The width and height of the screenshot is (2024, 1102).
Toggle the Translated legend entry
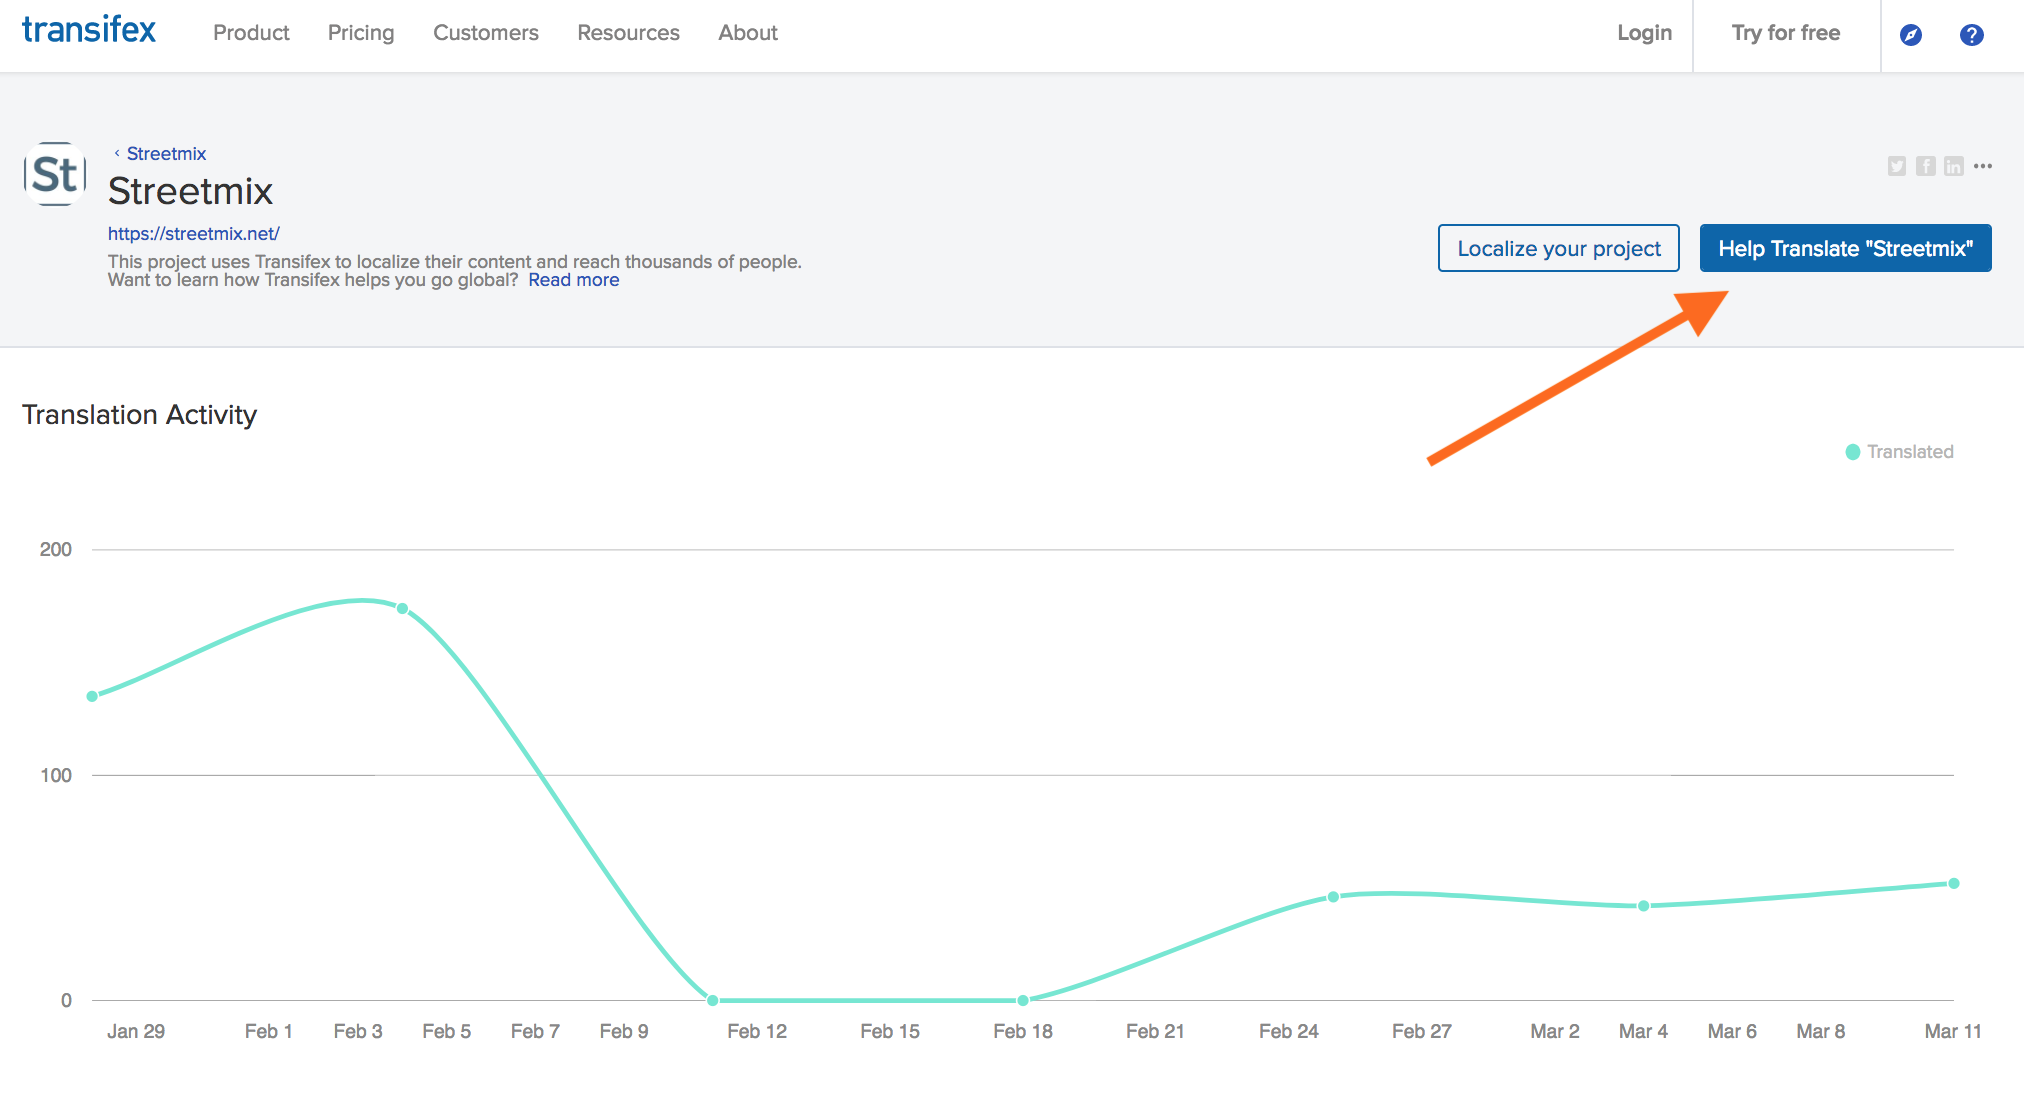click(x=1900, y=452)
